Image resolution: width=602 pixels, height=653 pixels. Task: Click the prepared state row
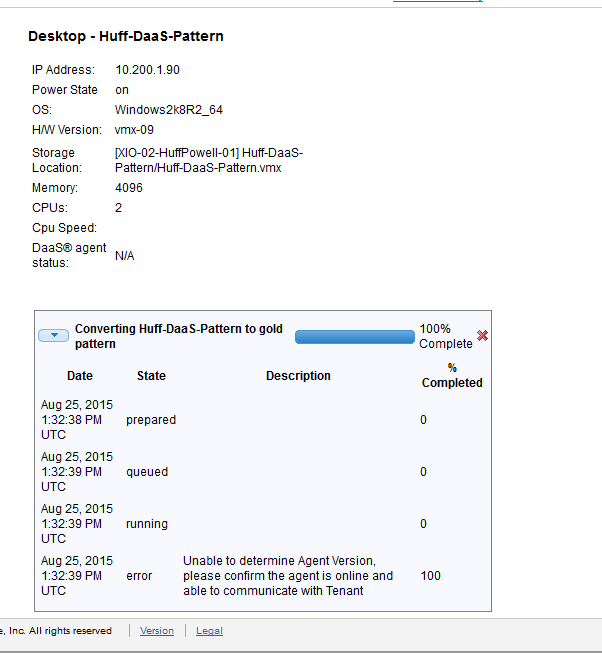point(151,420)
